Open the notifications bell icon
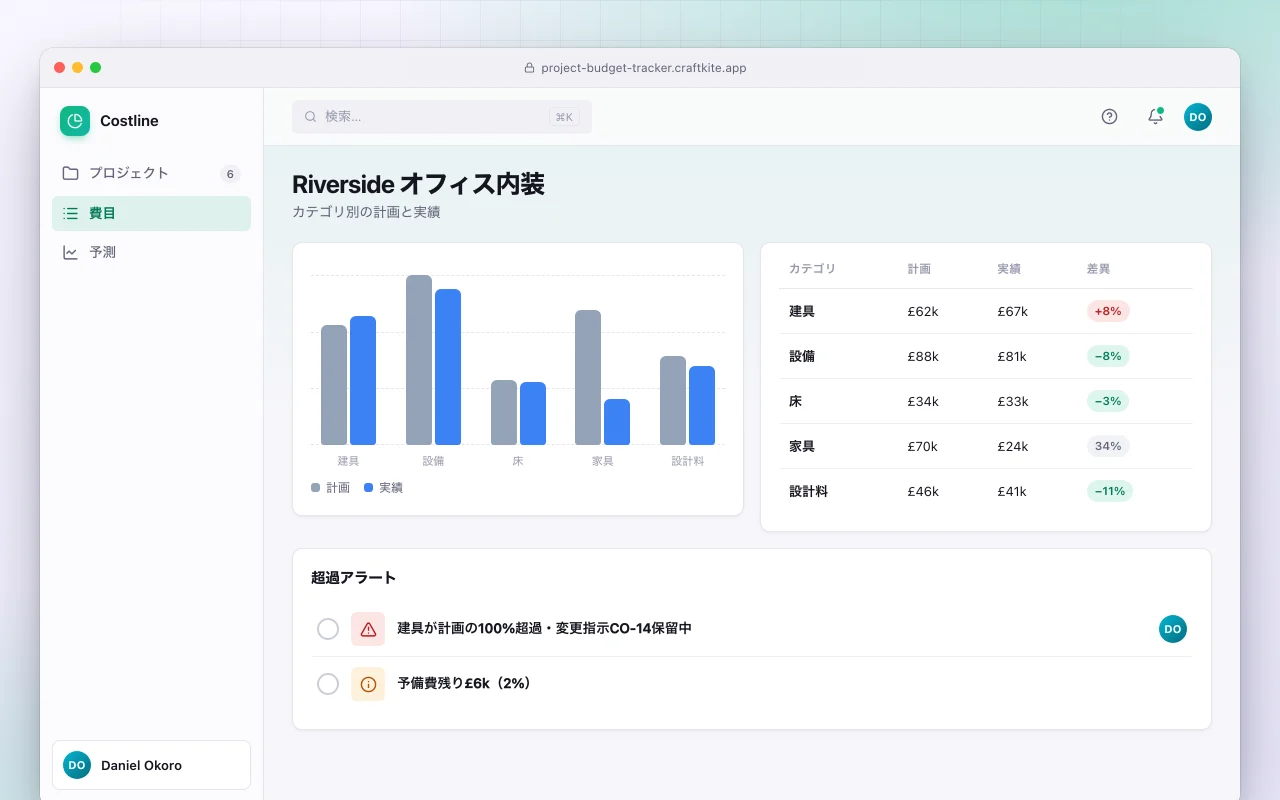Viewport: 1280px width, 800px height. click(1155, 116)
